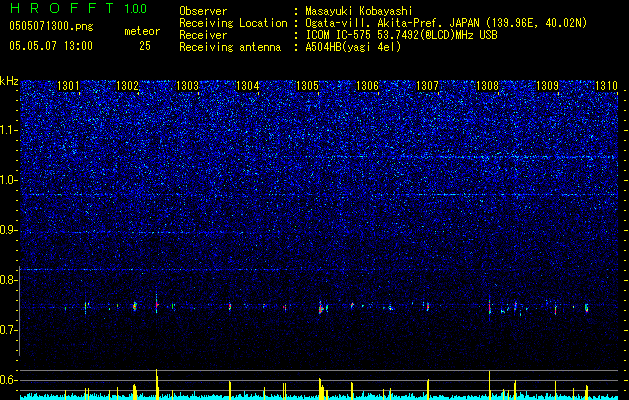The height and width of the screenshot is (400, 629).
Task: Click the 'Observer' field label
Action: (203, 11)
